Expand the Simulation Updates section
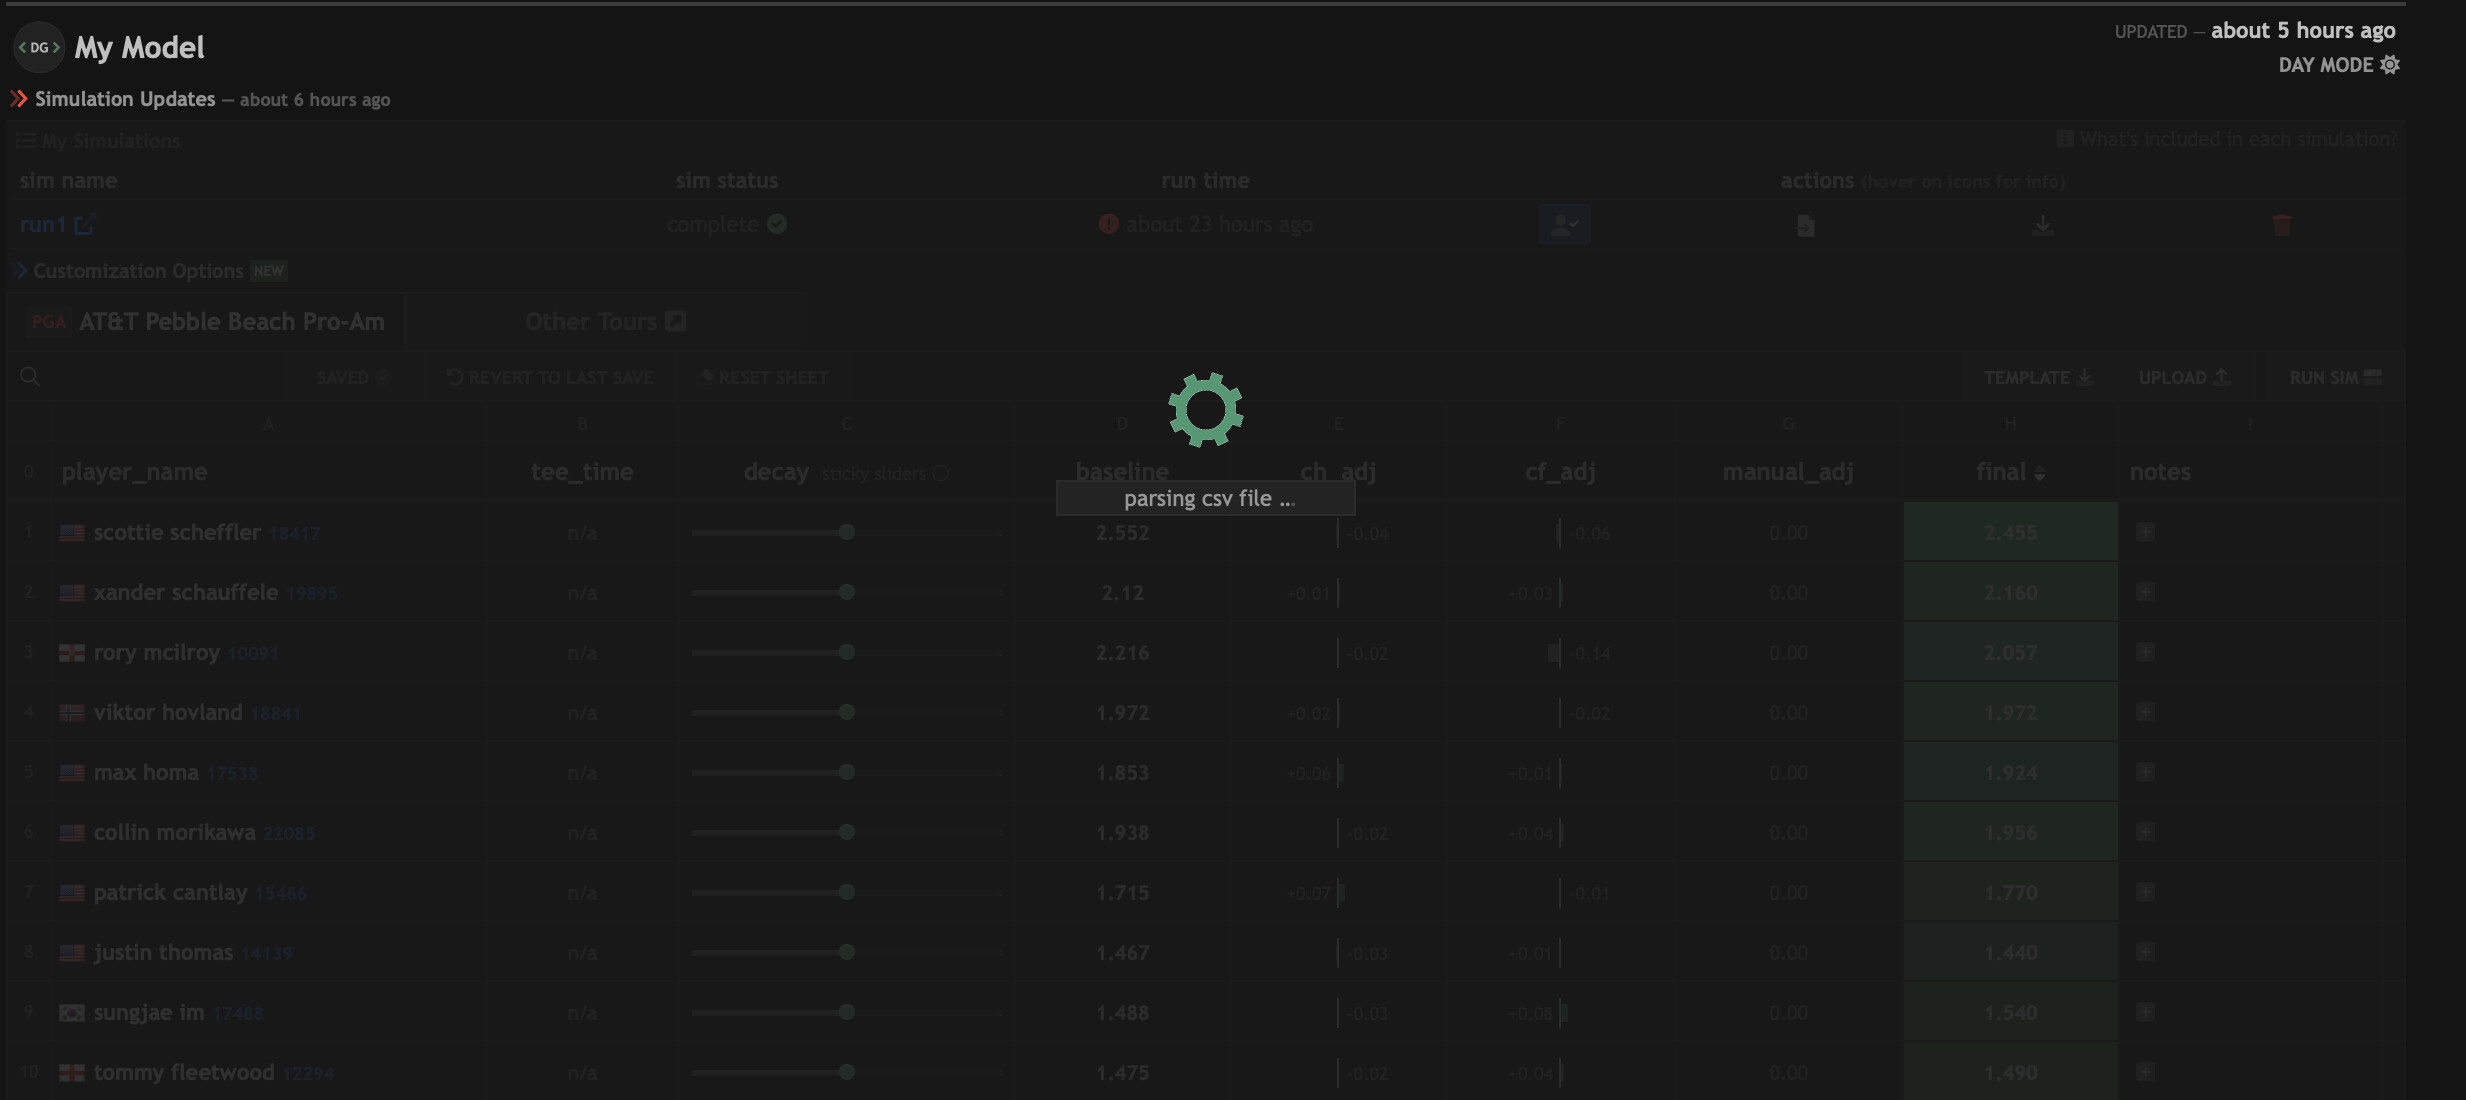 pyautogui.click(x=17, y=98)
